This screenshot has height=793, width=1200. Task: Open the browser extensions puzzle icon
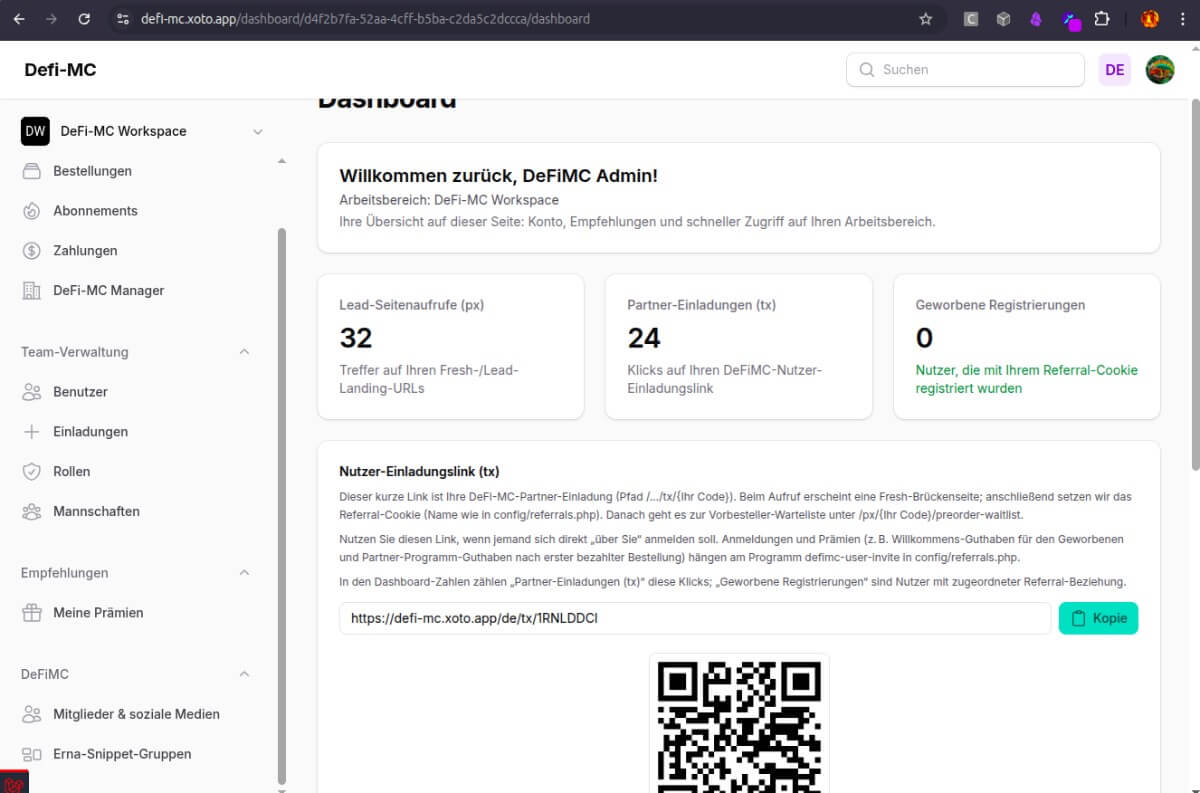pyautogui.click(x=1102, y=19)
